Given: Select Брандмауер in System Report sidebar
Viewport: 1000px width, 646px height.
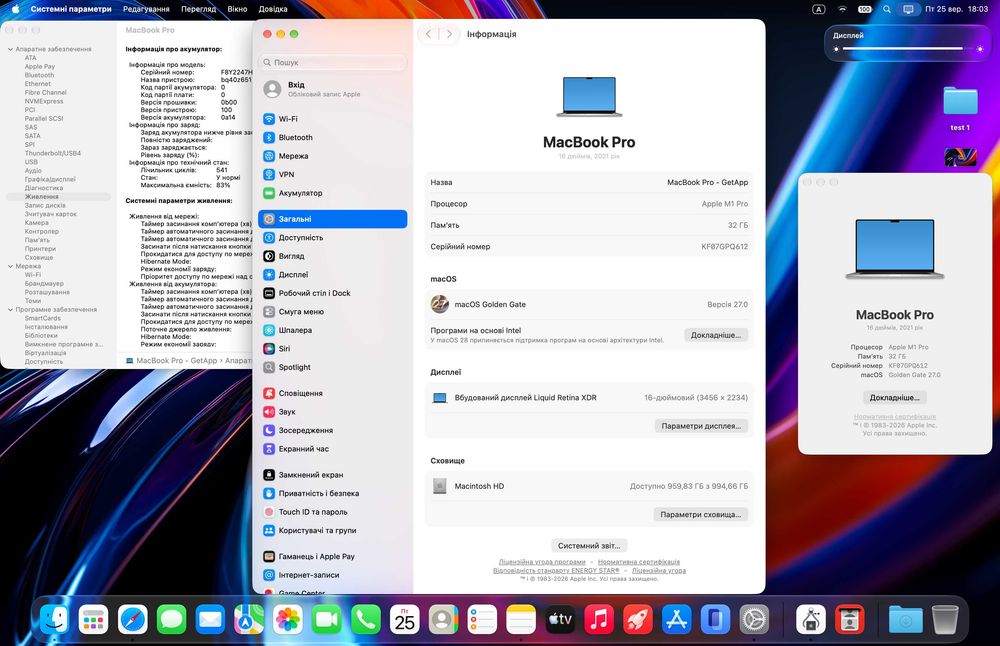Looking at the screenshot, I should pyautogui.click(x=44, y=284).
